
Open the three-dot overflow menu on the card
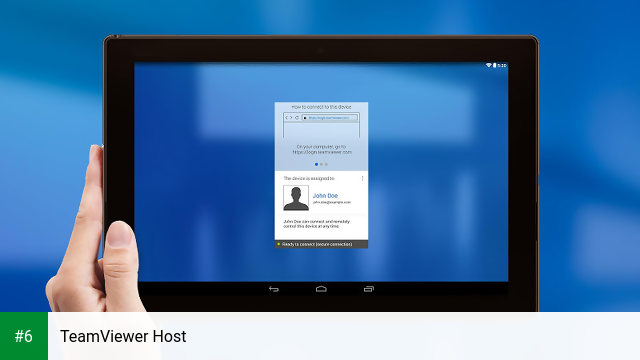pos(362,178)
